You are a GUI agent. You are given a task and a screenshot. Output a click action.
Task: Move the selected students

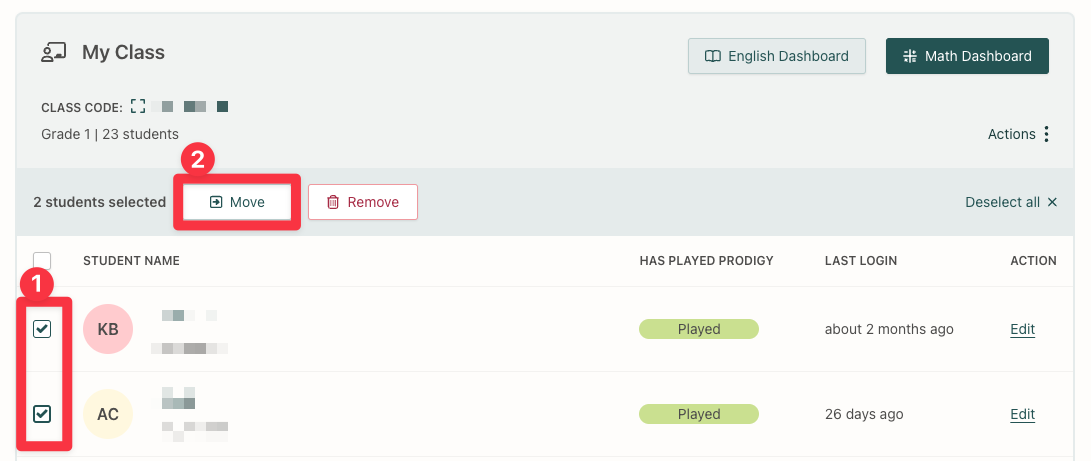pos(237,202)
